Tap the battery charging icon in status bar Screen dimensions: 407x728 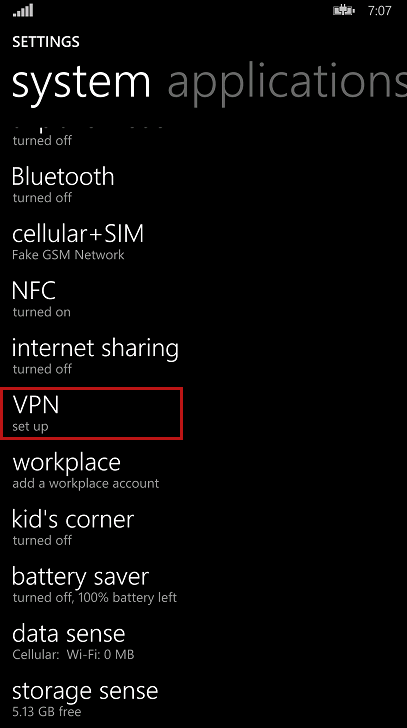(x=344, y=10)
